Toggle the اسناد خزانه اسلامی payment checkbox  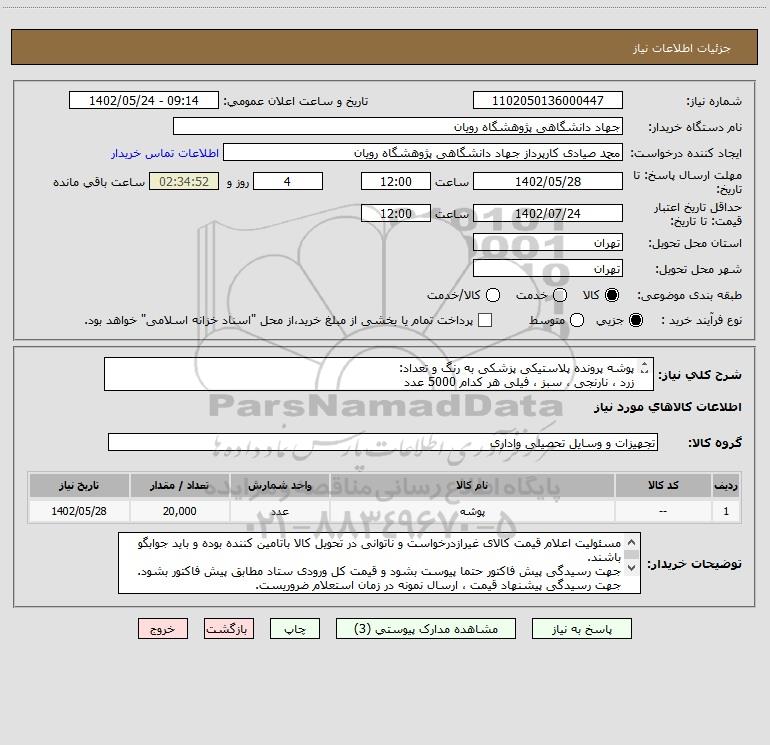pyautogui.click(x=485, y=320)
